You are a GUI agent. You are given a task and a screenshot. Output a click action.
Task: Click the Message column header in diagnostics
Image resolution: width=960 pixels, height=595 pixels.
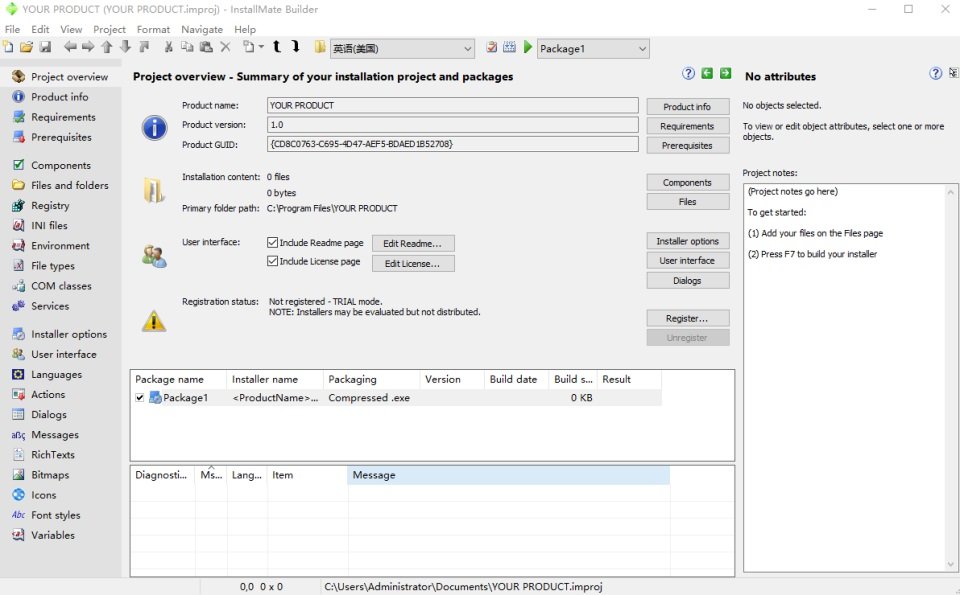point(508,475)
